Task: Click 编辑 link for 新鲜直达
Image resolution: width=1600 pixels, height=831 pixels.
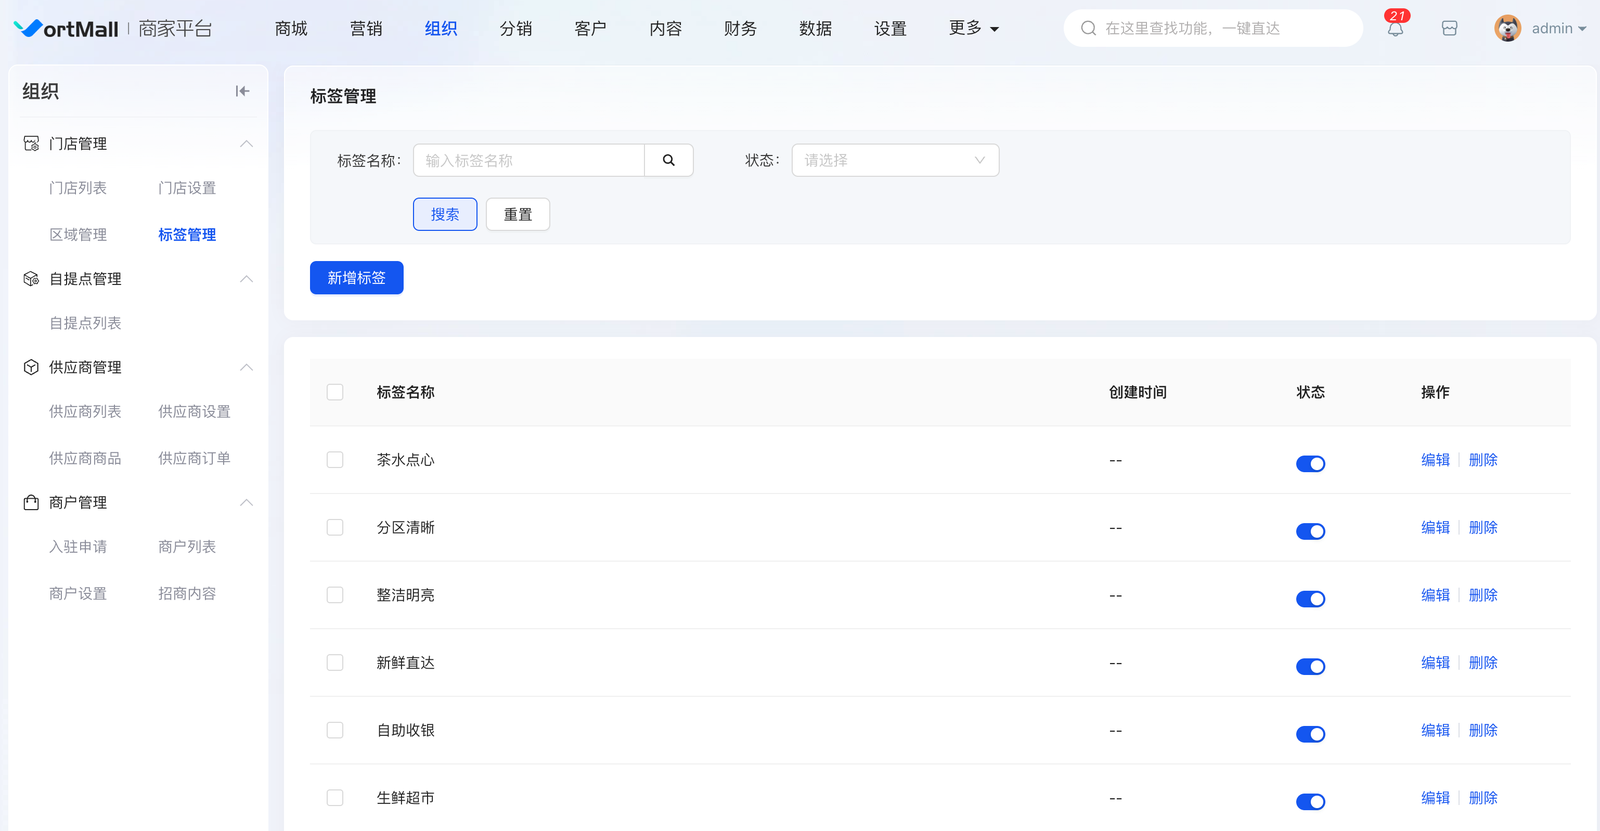Action: coord(1435,663)
